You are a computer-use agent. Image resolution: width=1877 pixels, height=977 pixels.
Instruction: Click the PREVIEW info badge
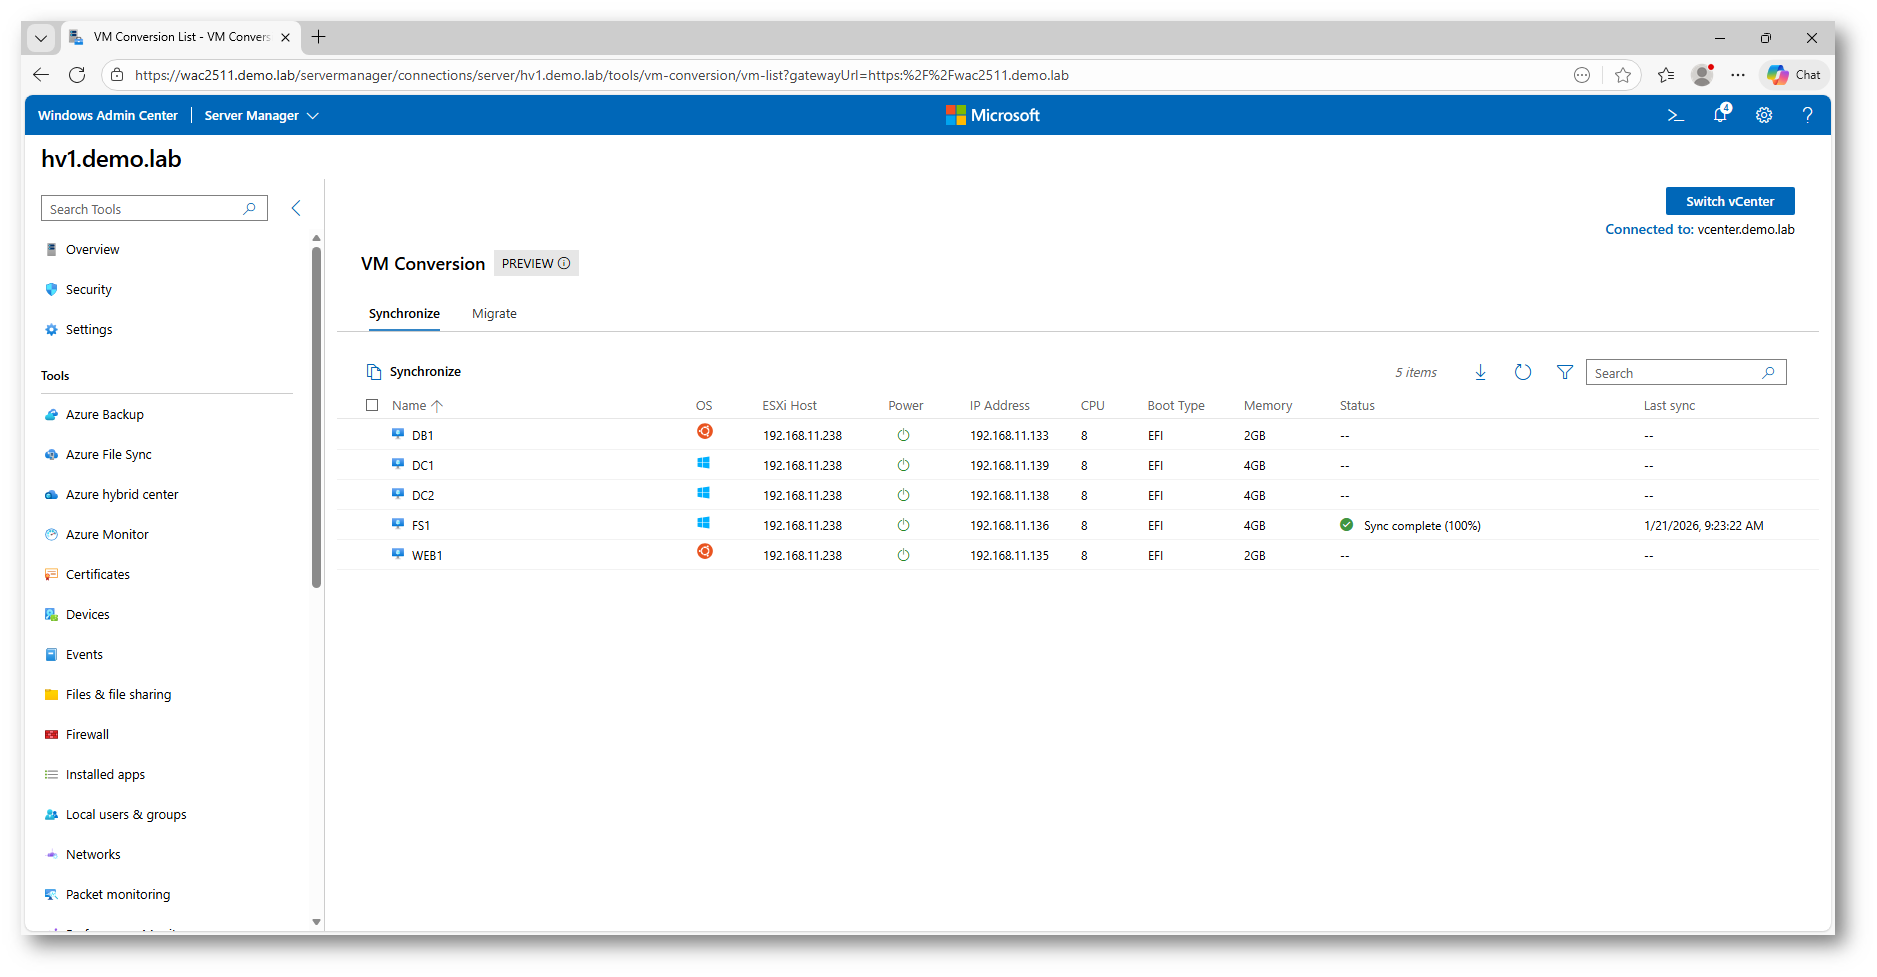[x=536, y=264]
